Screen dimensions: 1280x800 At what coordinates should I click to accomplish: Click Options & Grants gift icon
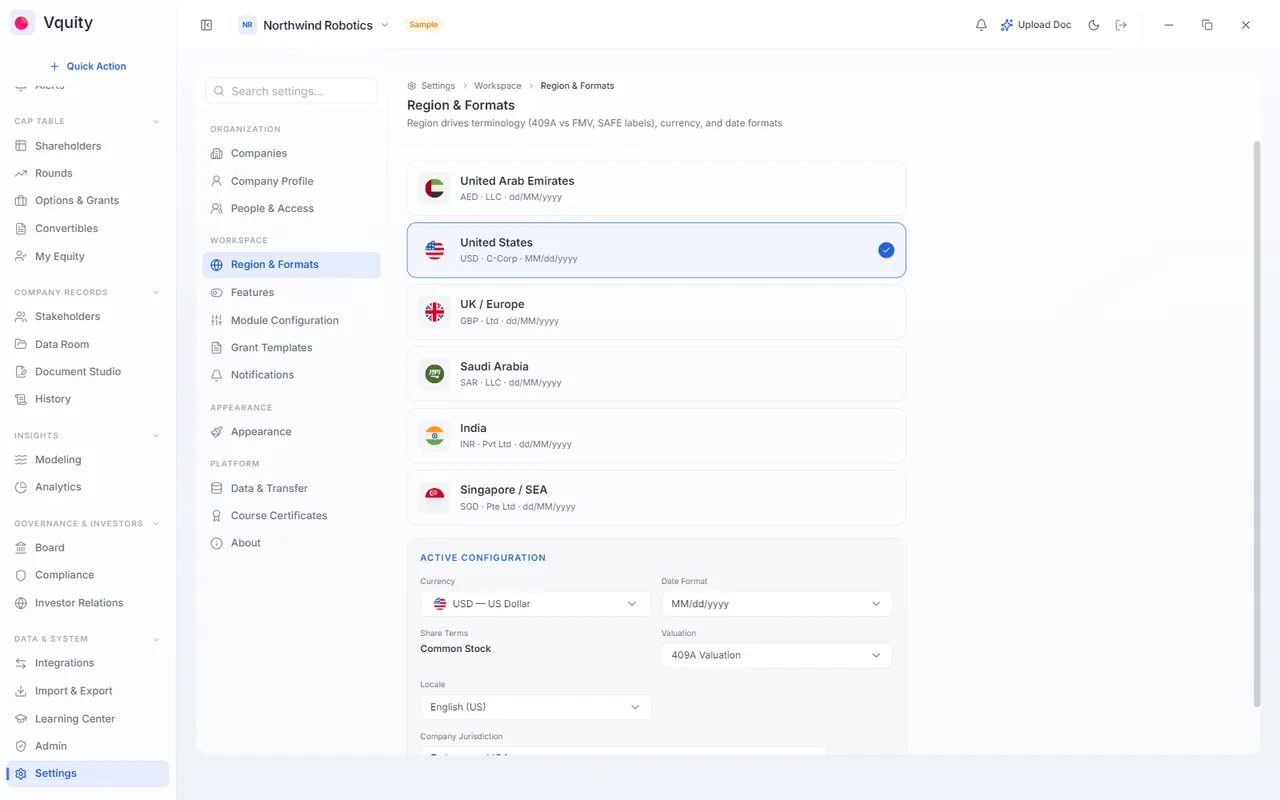point(21,200)
